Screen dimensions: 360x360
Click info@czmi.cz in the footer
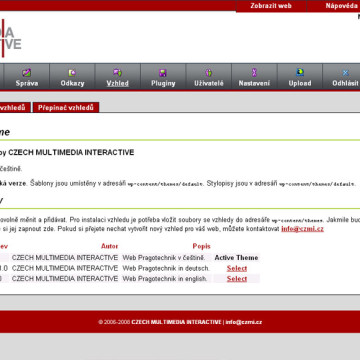pyautogui.click(x=244, y=322)
